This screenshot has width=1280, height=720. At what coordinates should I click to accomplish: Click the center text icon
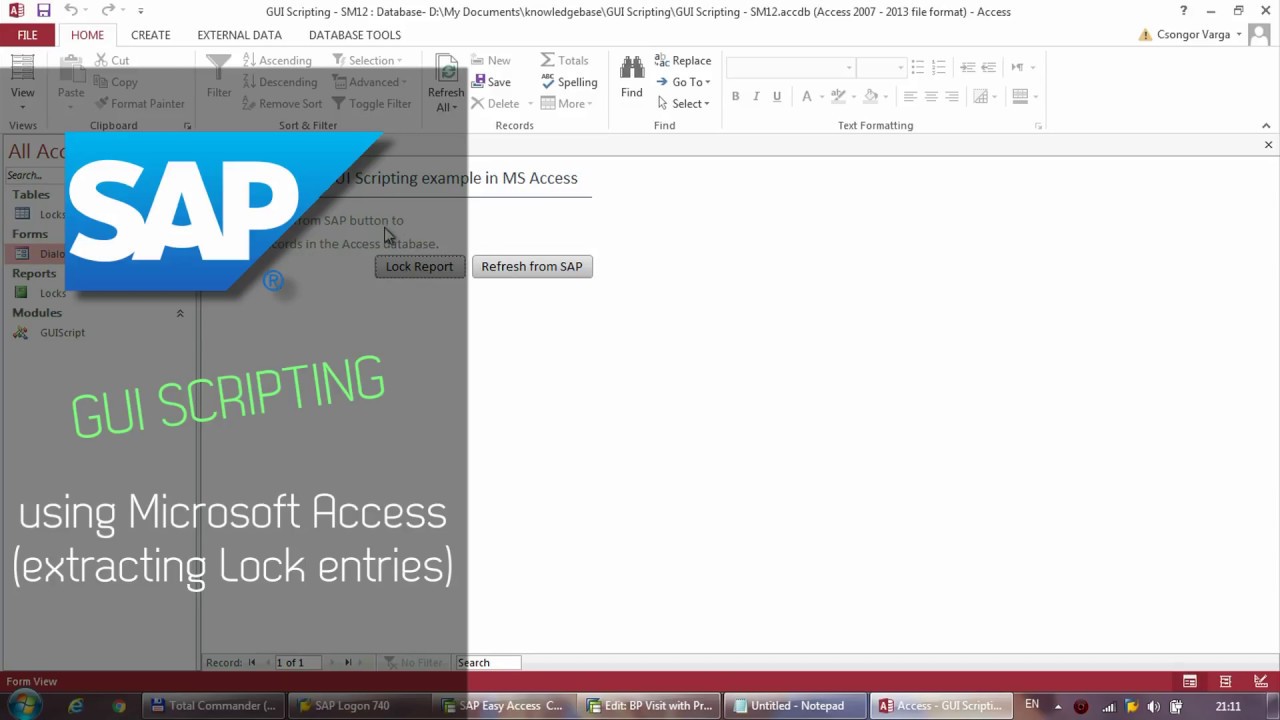(x=931, y=96)
